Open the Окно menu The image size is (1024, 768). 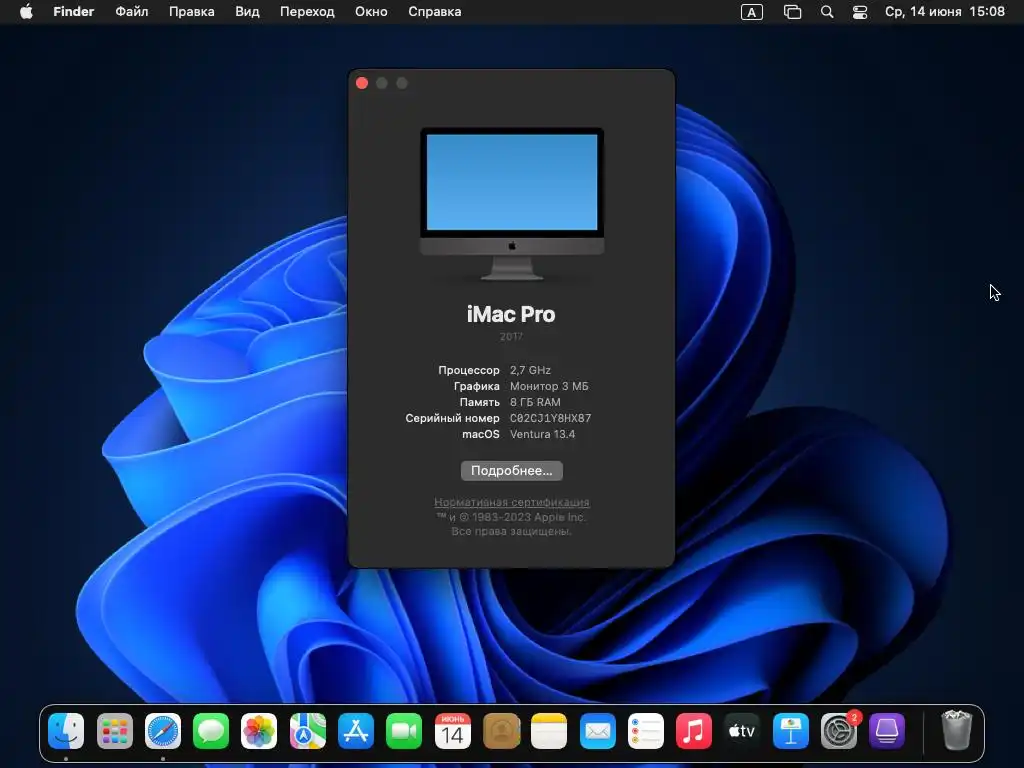tap(371, 12)
